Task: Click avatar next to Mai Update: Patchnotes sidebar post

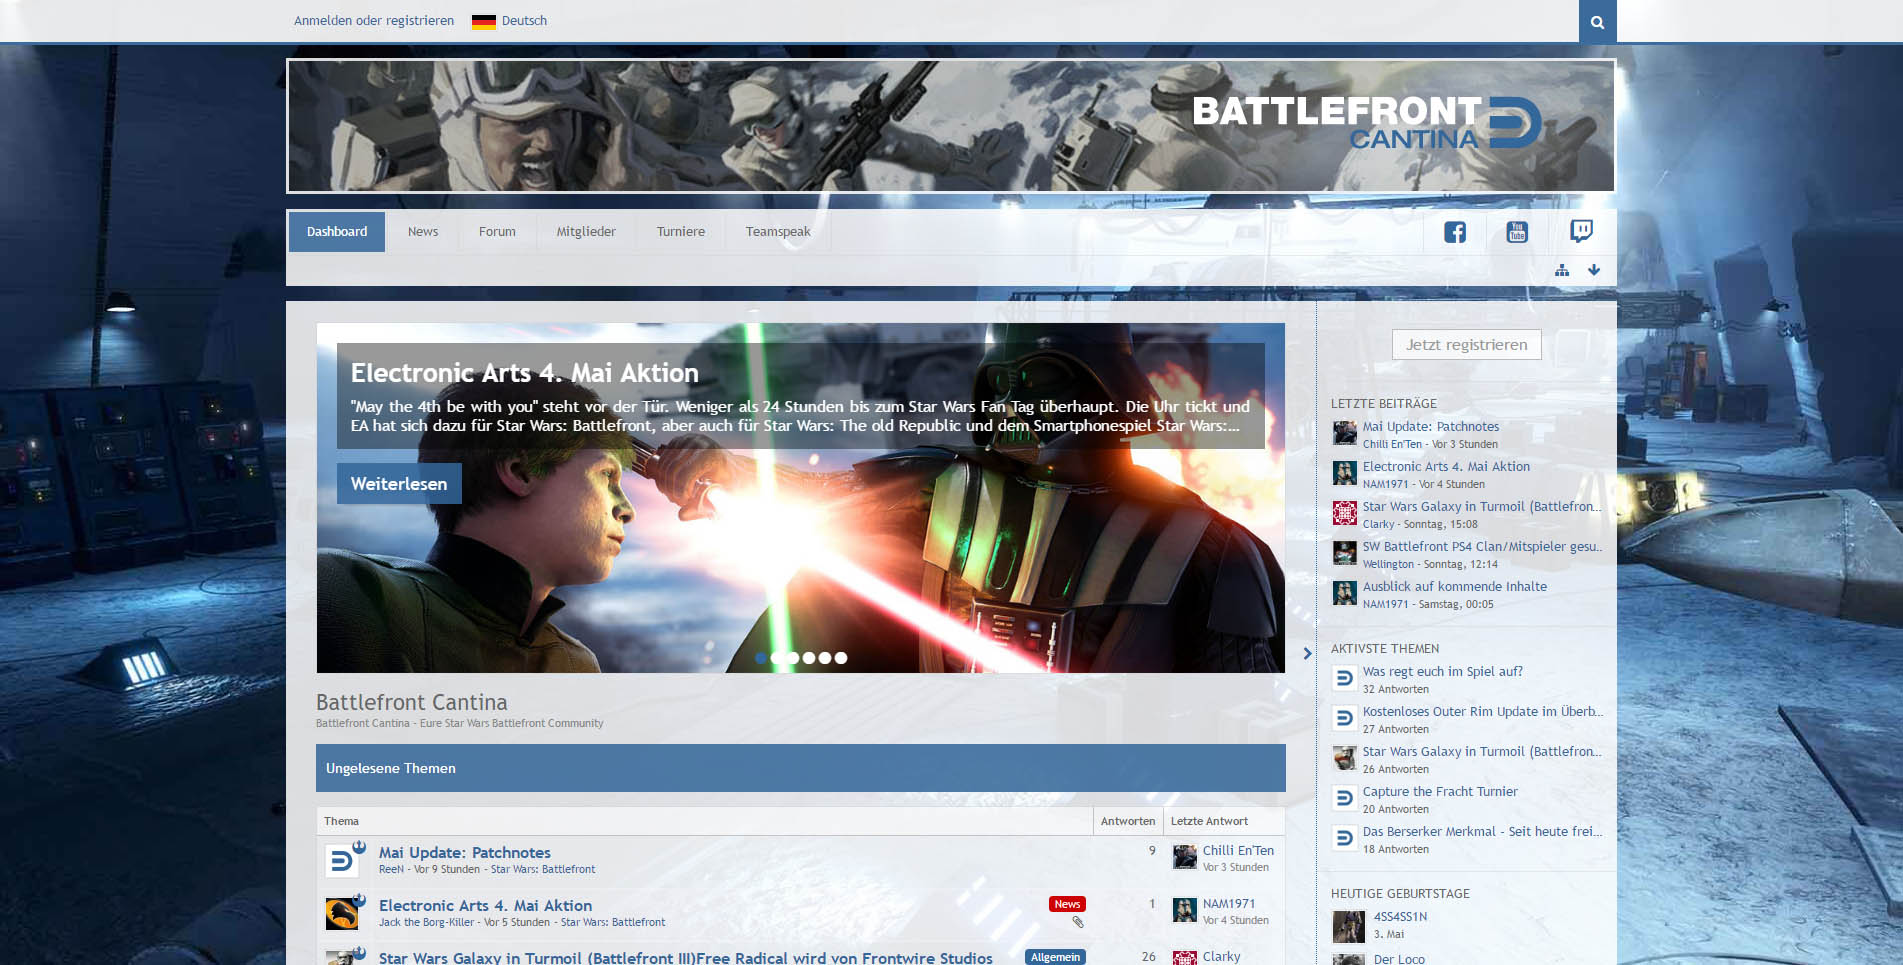Action: [1345, 434]
